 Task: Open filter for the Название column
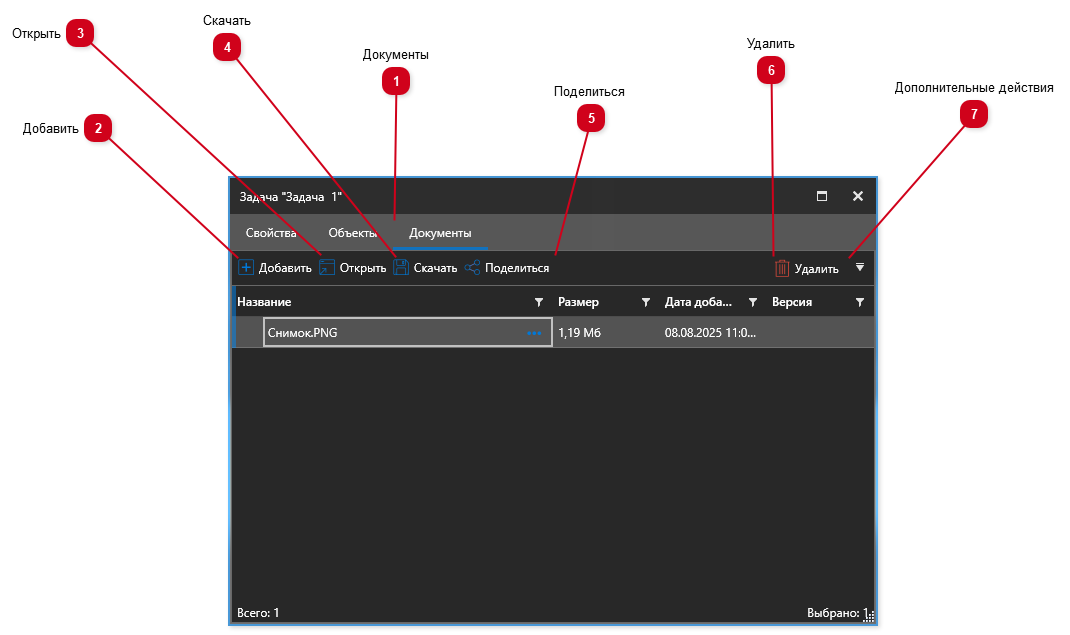click(539, 302)
